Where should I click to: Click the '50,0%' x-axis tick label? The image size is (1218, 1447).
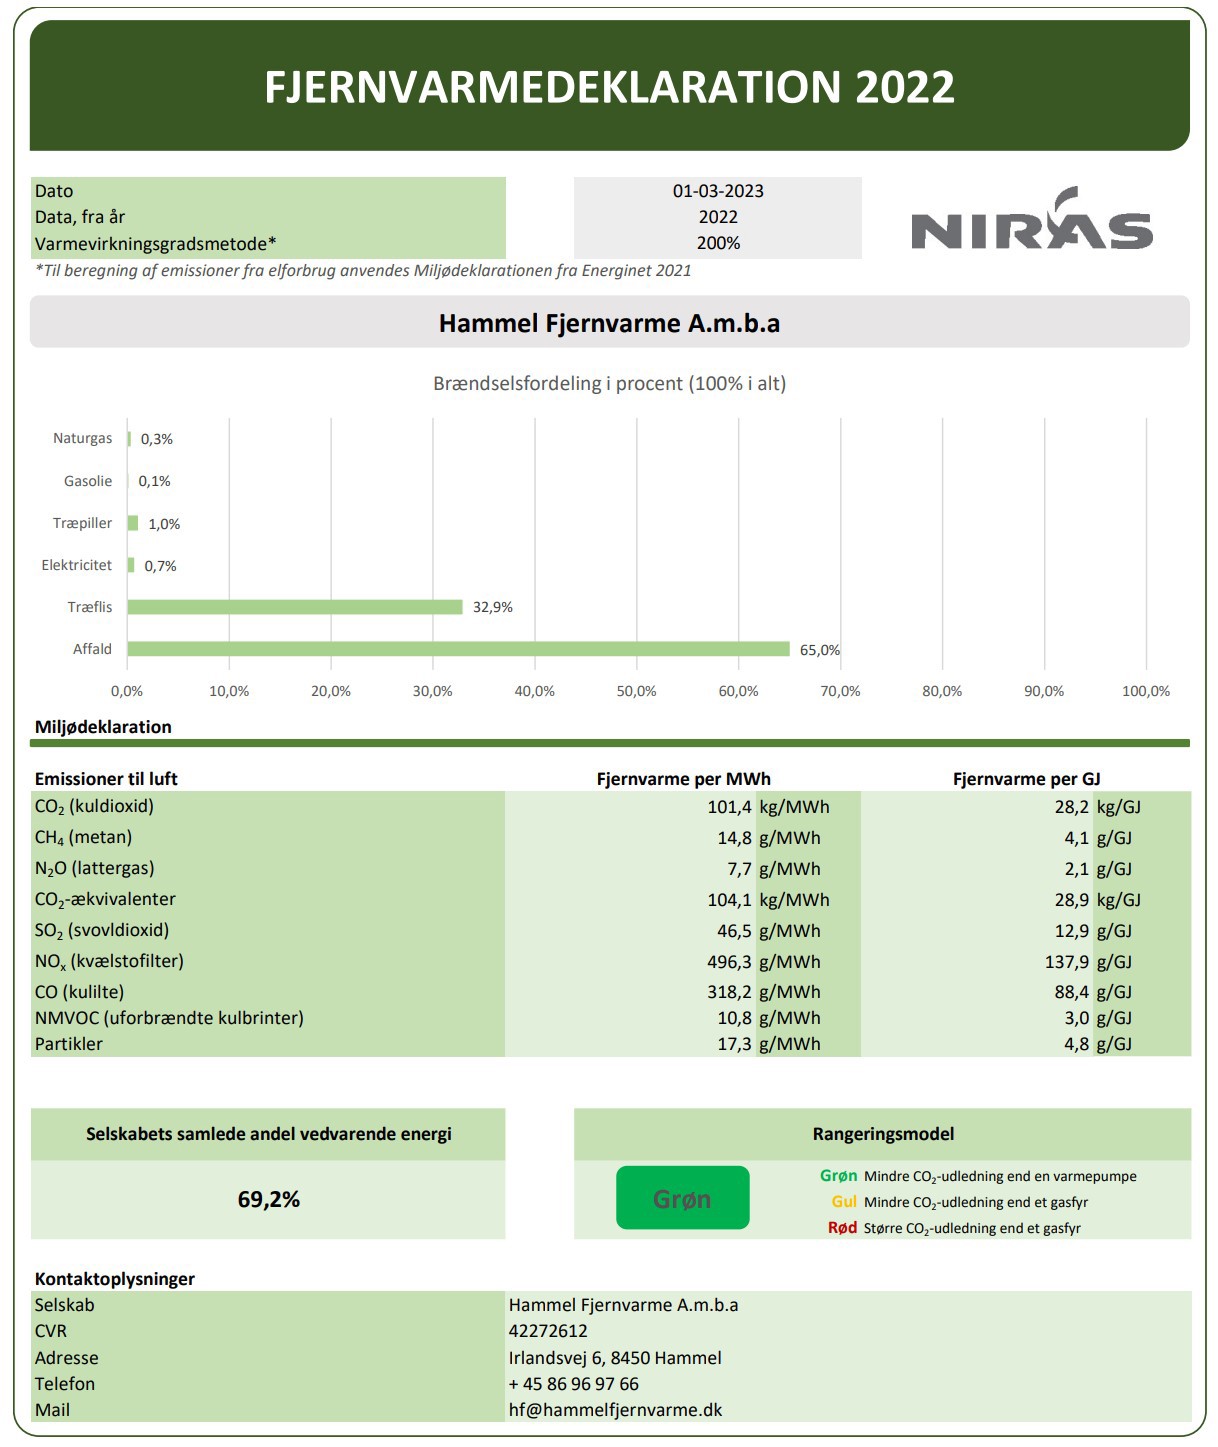coord(636,691)
